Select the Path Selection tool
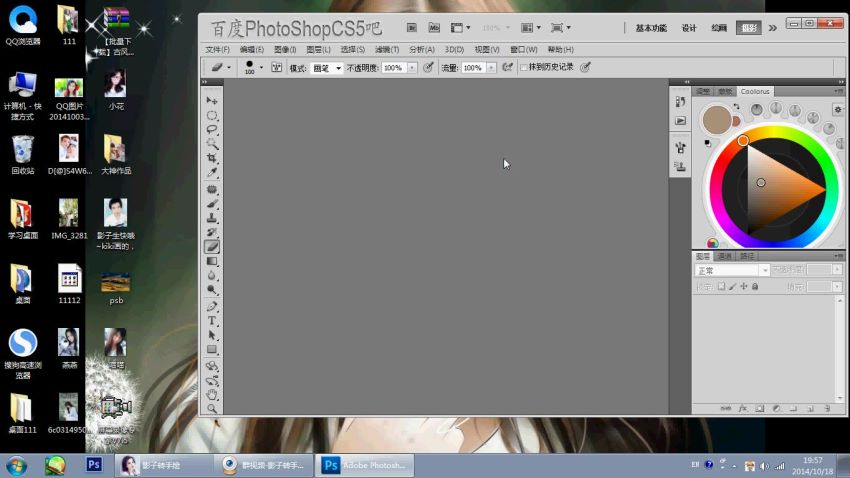 click(x=212, y=335)
